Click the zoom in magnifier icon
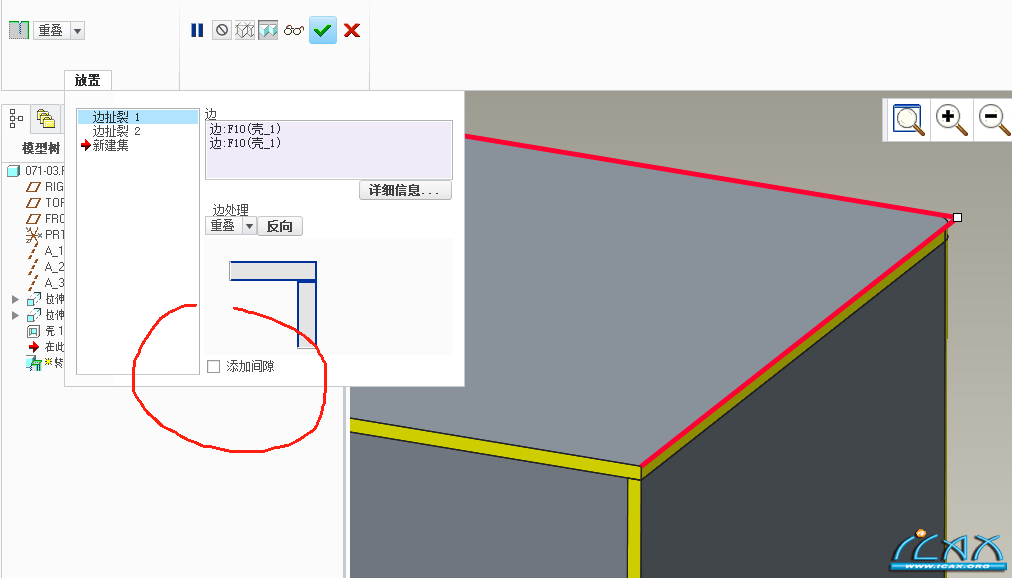The image size is (1012, 578). 951,119
